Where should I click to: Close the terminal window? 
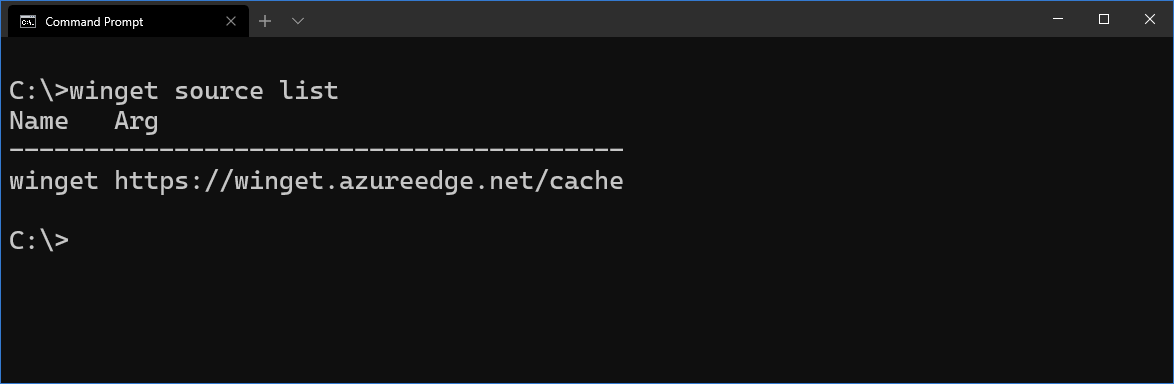[1150, 19]
